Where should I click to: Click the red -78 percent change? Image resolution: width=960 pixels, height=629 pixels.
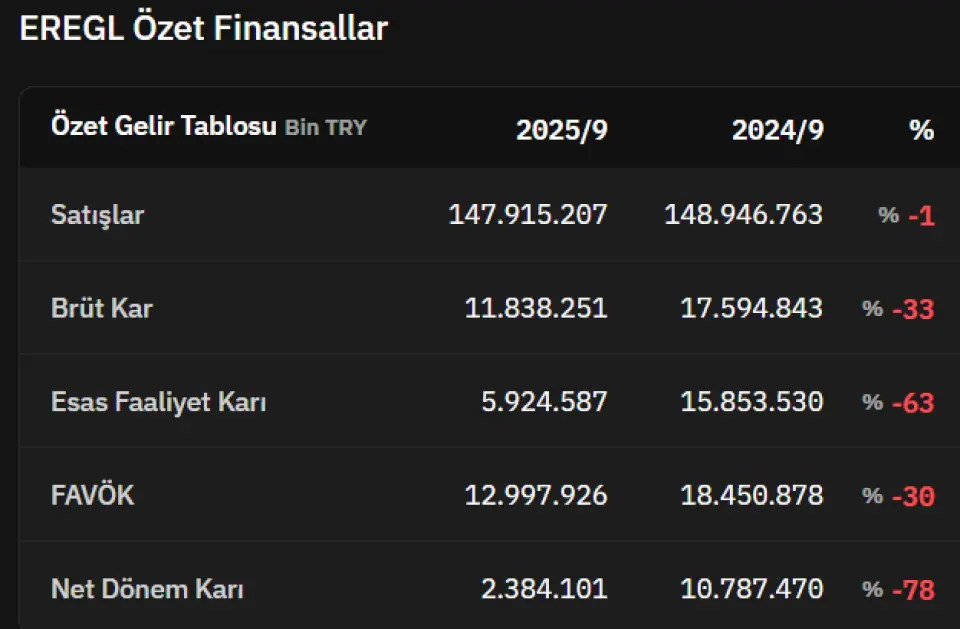click(912, 591)
